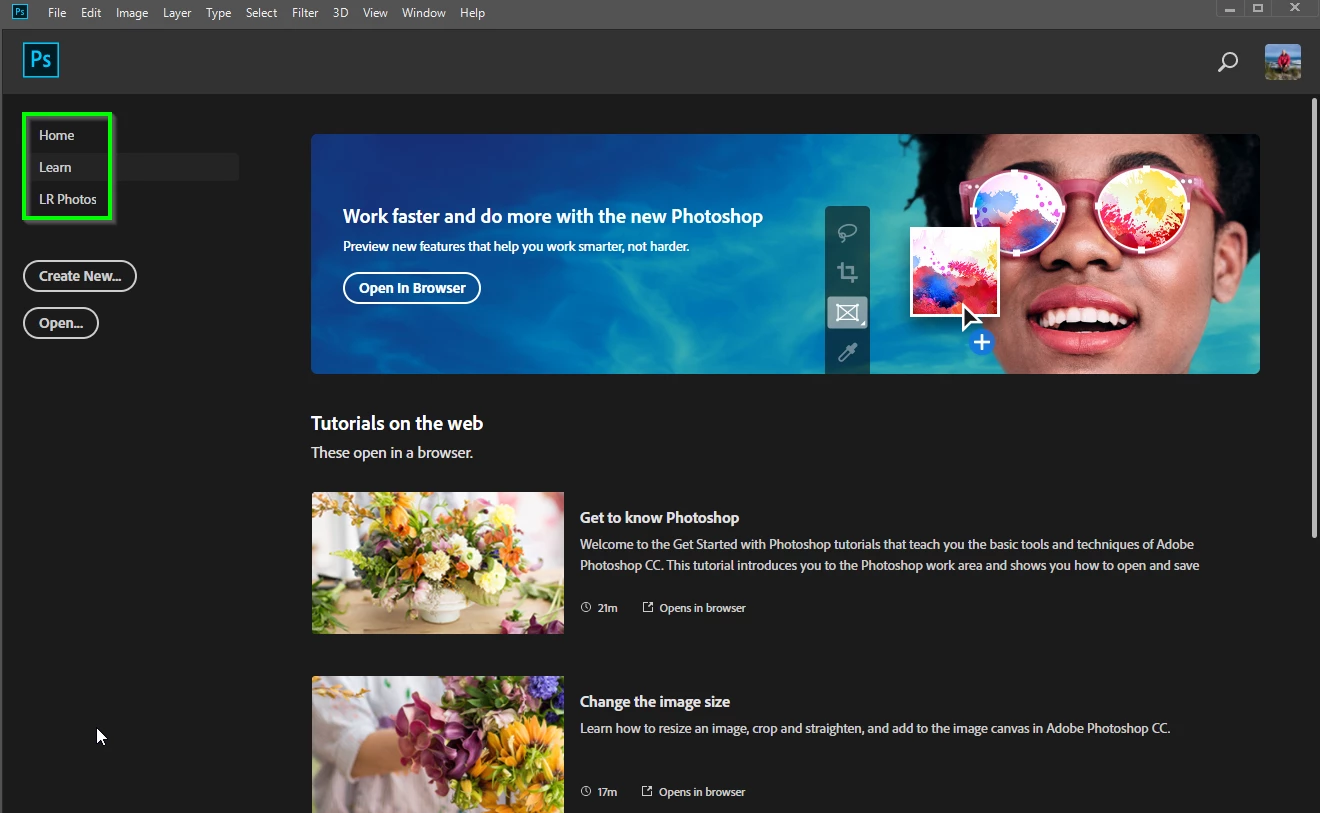The image size is (1320, 813).
Task: Click the 17m duration label
Action: 607,792
